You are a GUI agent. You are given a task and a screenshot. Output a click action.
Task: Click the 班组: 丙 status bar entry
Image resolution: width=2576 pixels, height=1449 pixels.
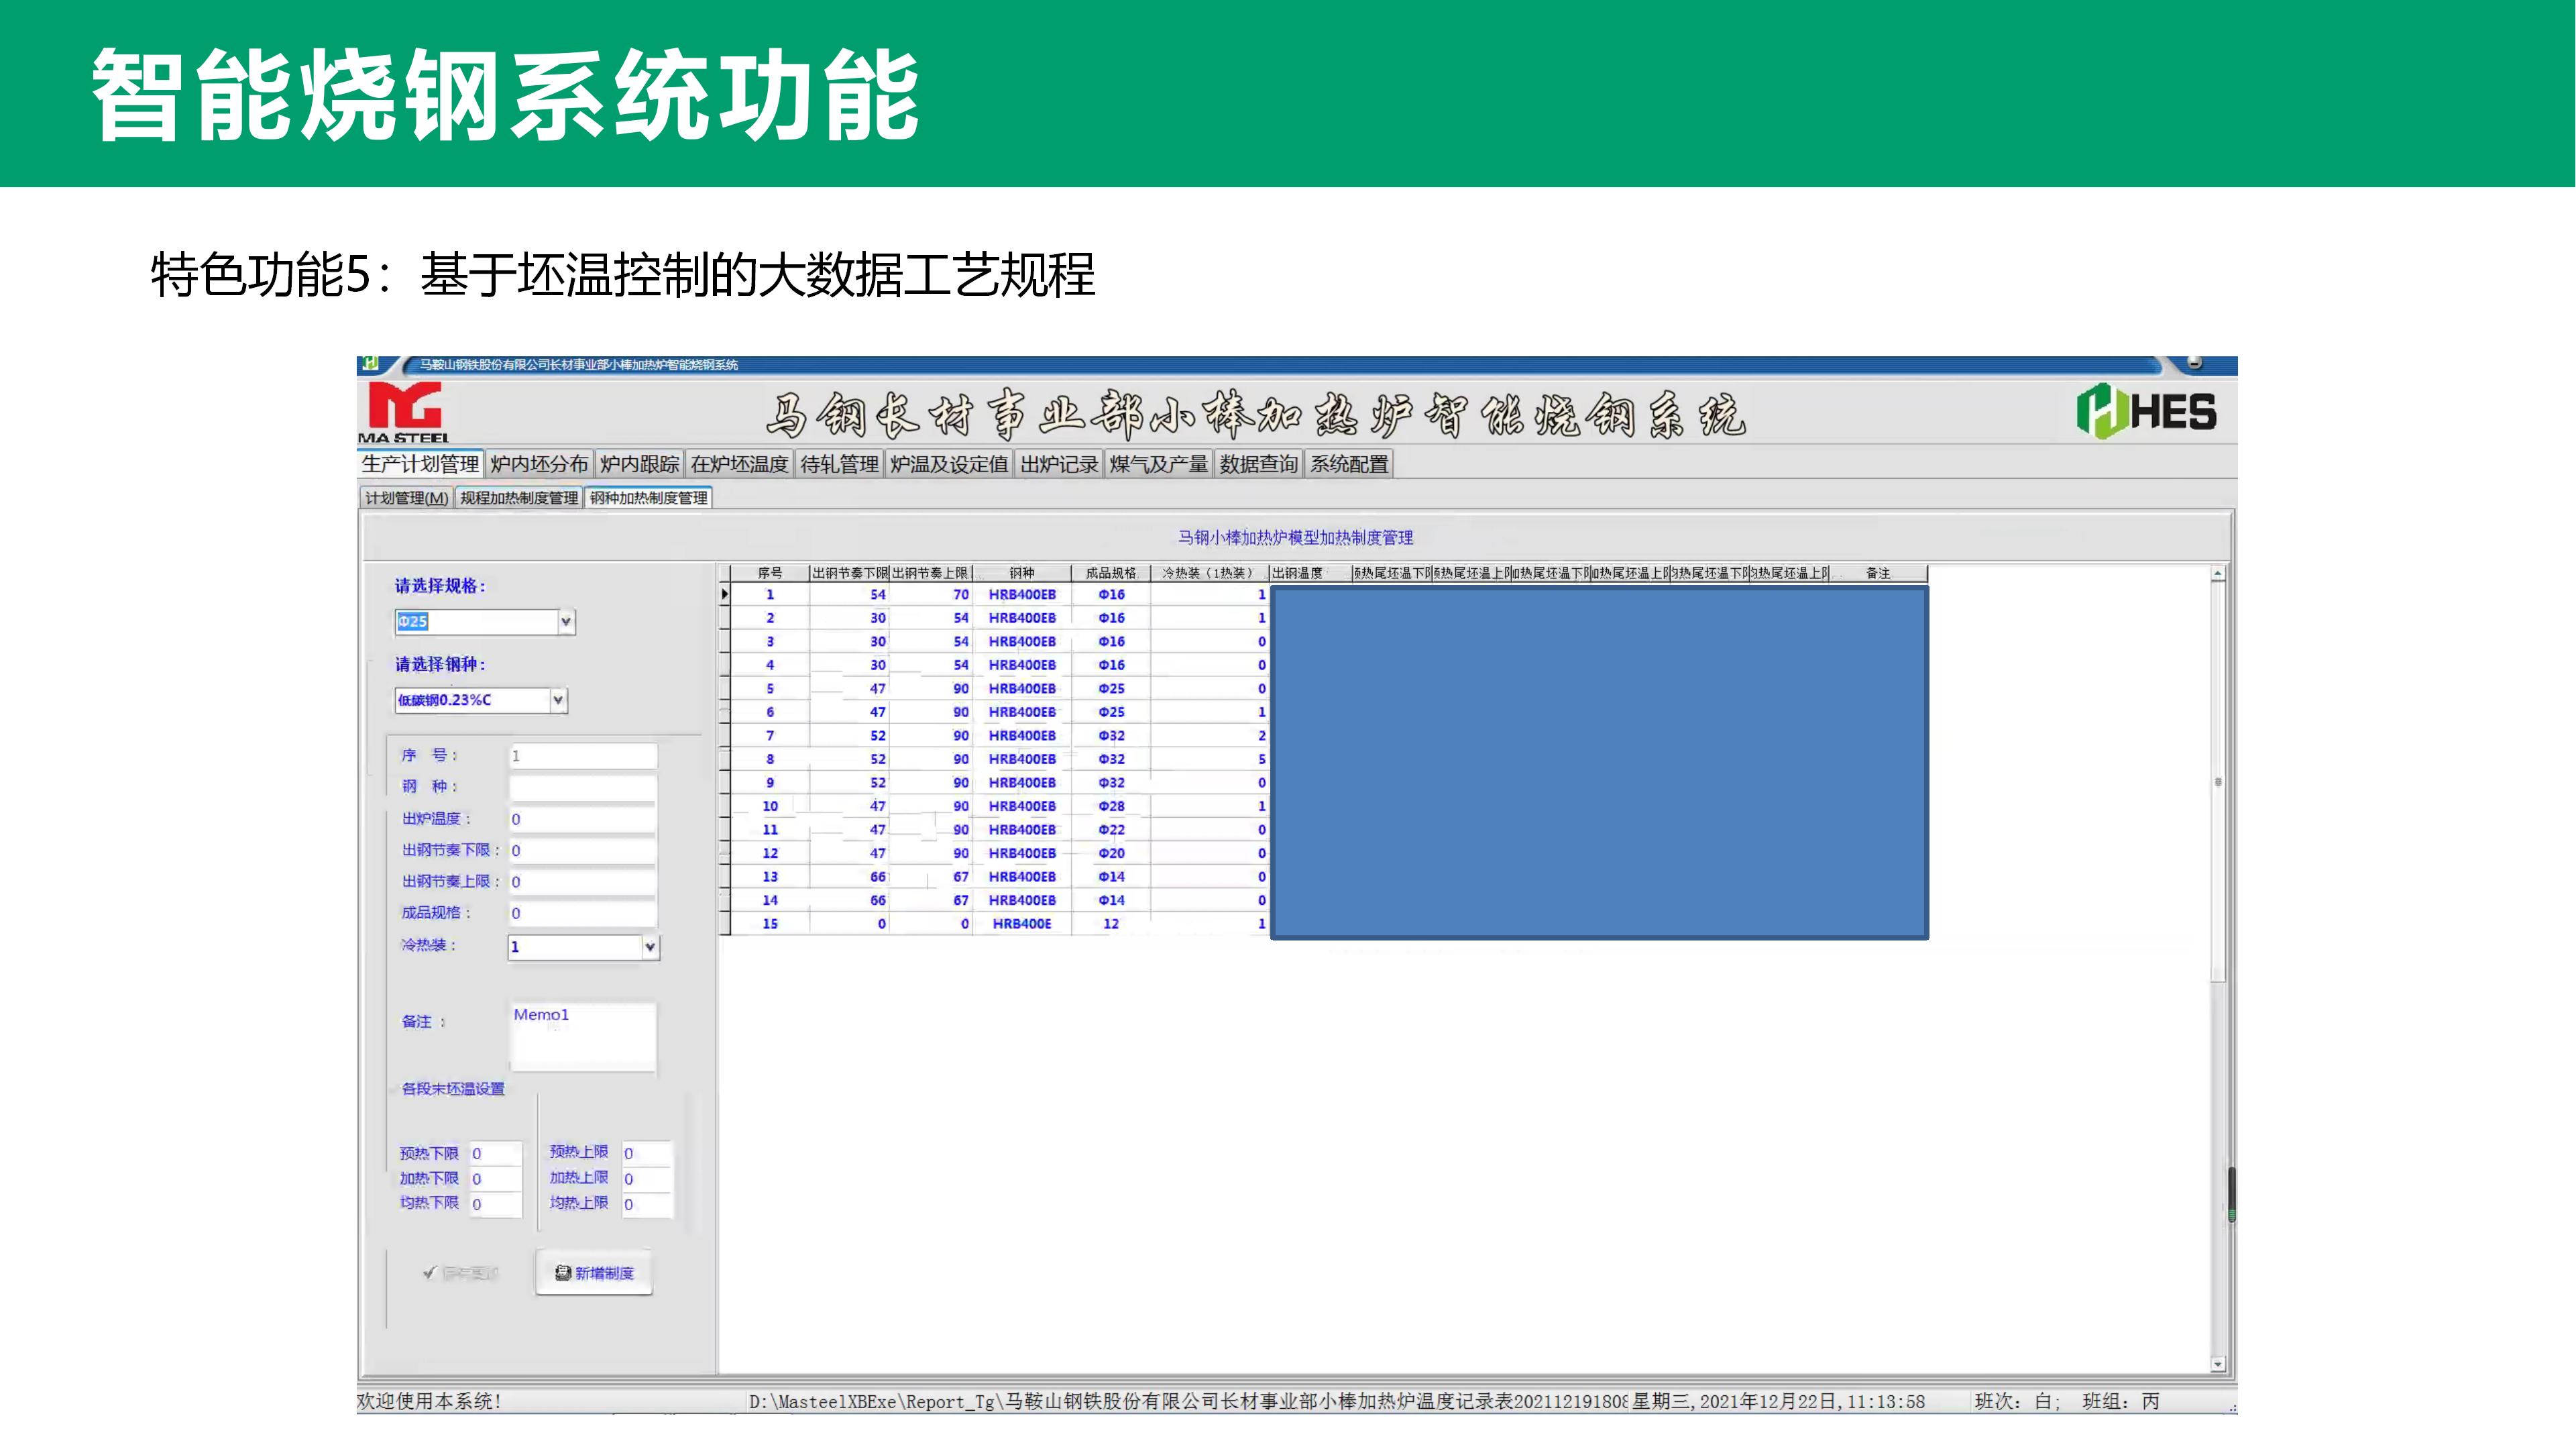pos(2121,1401)
